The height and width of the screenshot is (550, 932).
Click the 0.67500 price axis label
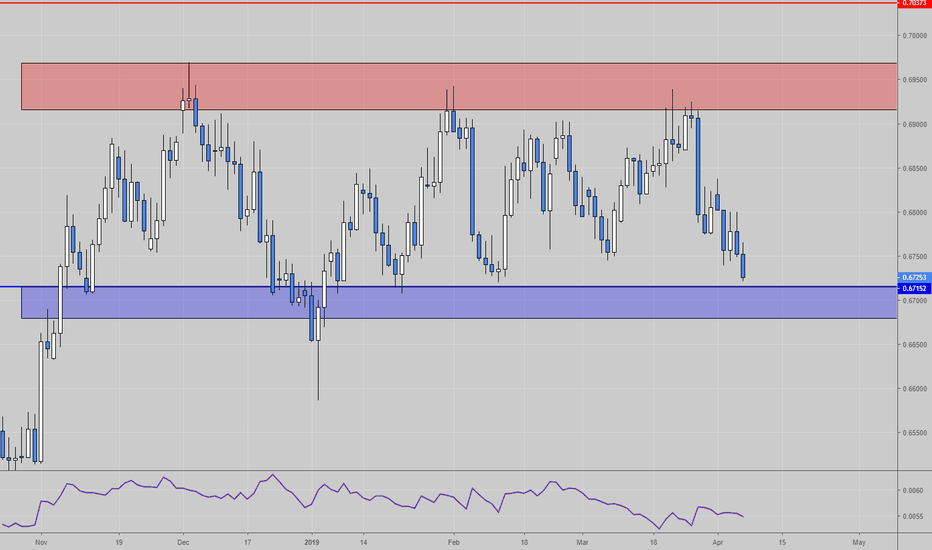(914, 256)
